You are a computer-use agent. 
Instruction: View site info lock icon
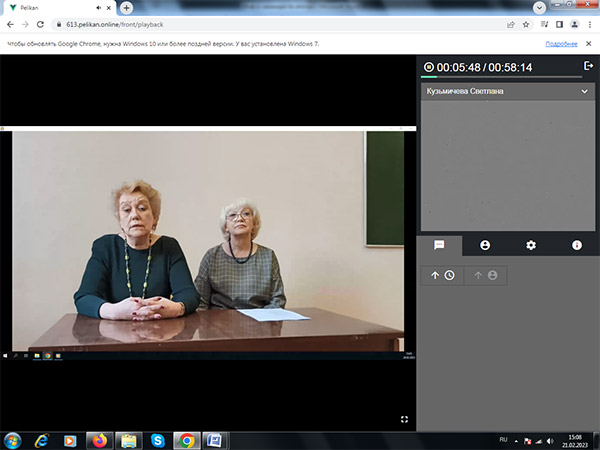tap(59, 24)
